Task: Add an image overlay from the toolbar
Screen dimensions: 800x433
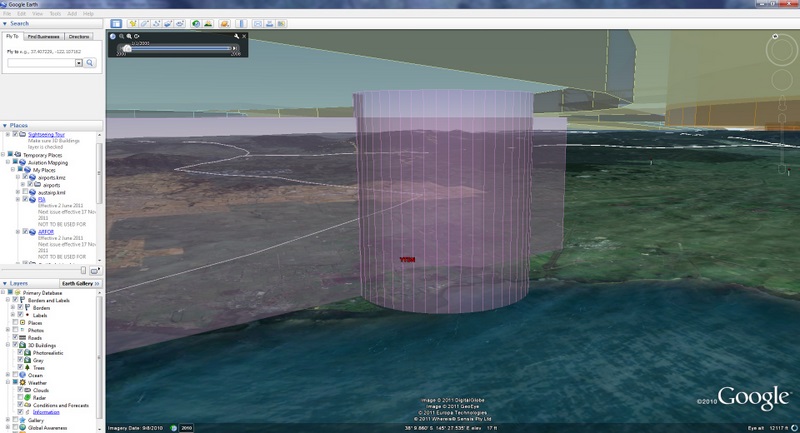Action: 168,23
